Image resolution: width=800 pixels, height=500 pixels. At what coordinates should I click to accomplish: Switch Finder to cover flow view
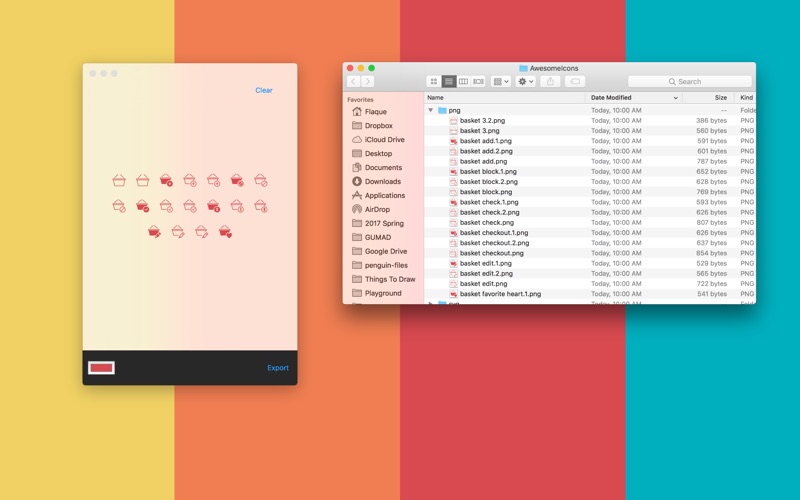tap(478, 82)
